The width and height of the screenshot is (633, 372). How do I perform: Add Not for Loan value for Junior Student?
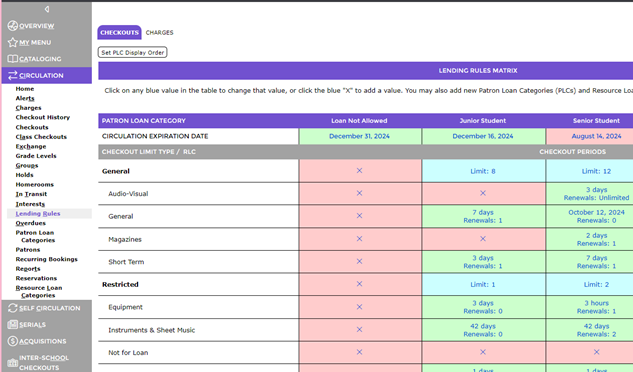[x=482, y=352]
